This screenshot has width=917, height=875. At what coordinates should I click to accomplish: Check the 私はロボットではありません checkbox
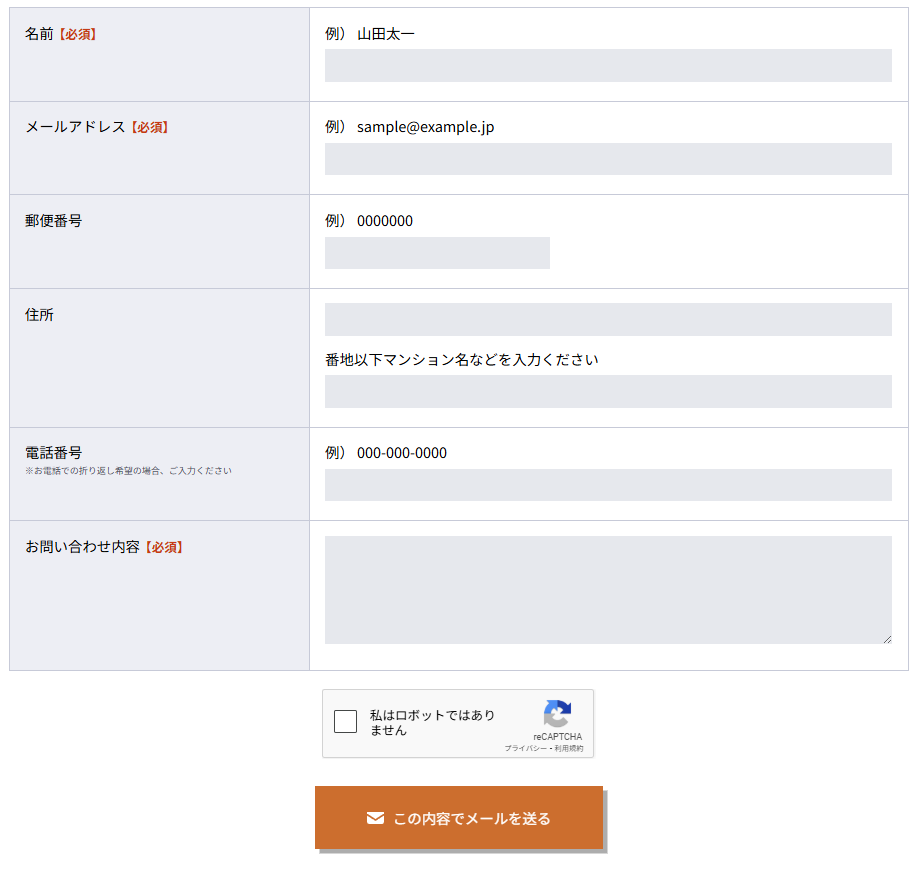(345, 721)
